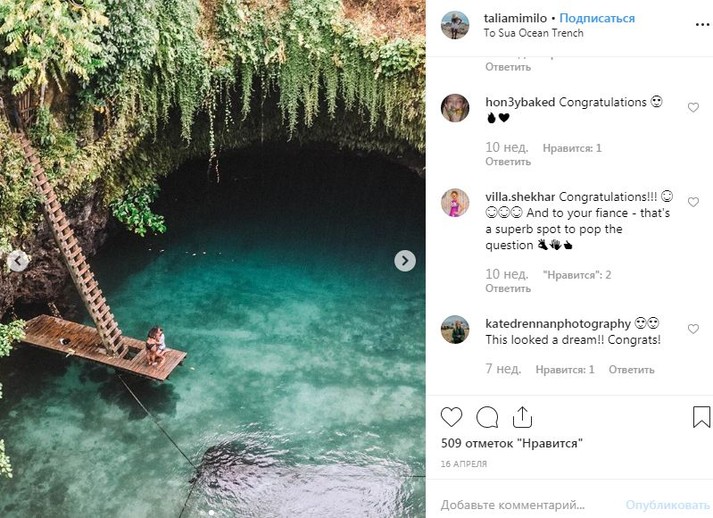Go to the next photo arrow

click(x=405, y=261)
